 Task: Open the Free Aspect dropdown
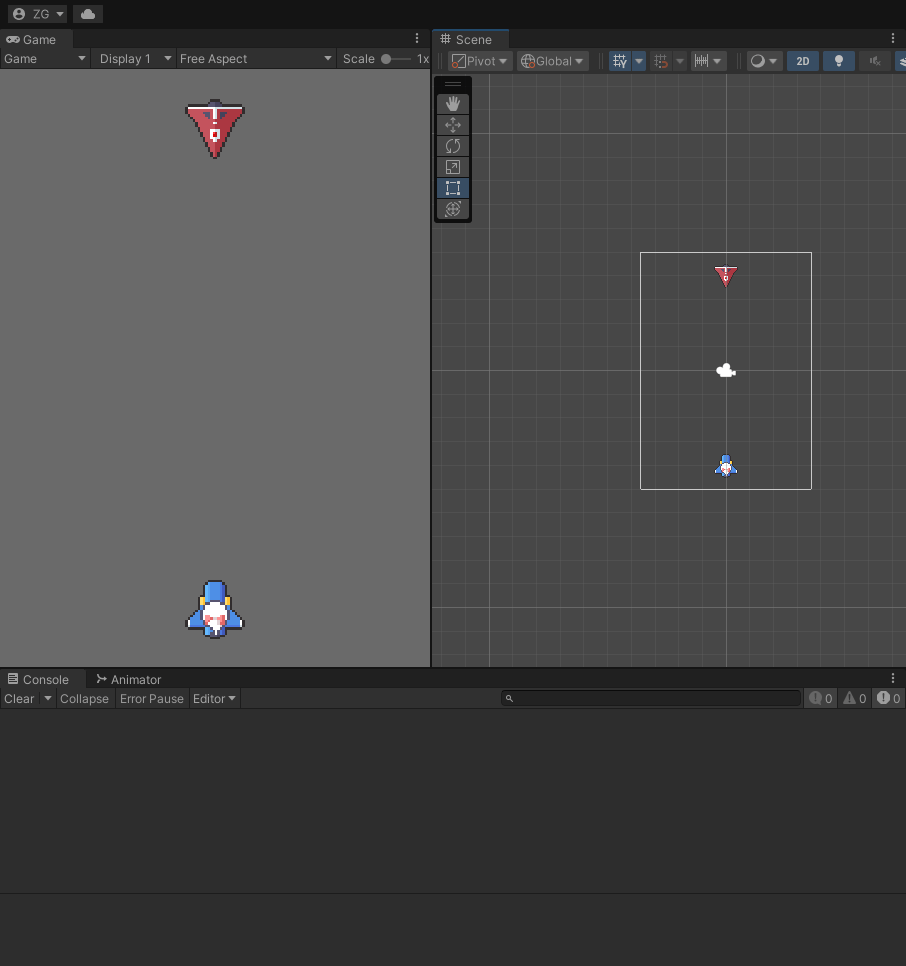(256, 59)
